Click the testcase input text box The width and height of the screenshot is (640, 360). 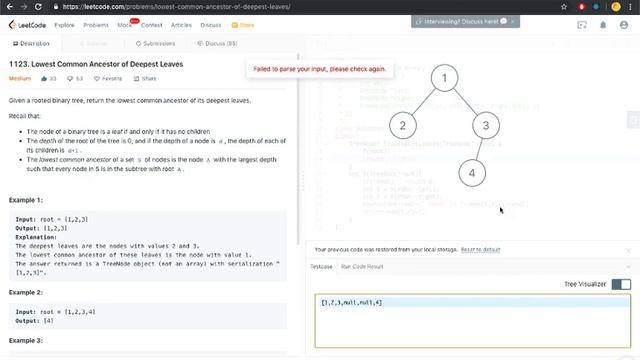click(x=472, y=321)
